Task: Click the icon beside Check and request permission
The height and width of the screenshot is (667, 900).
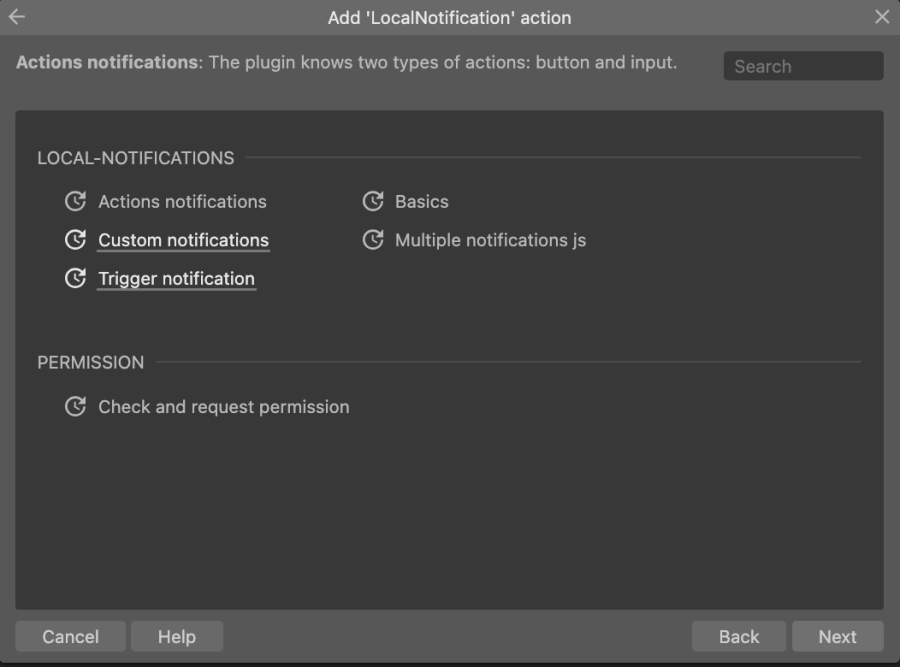Action: (x=75, y=407)
